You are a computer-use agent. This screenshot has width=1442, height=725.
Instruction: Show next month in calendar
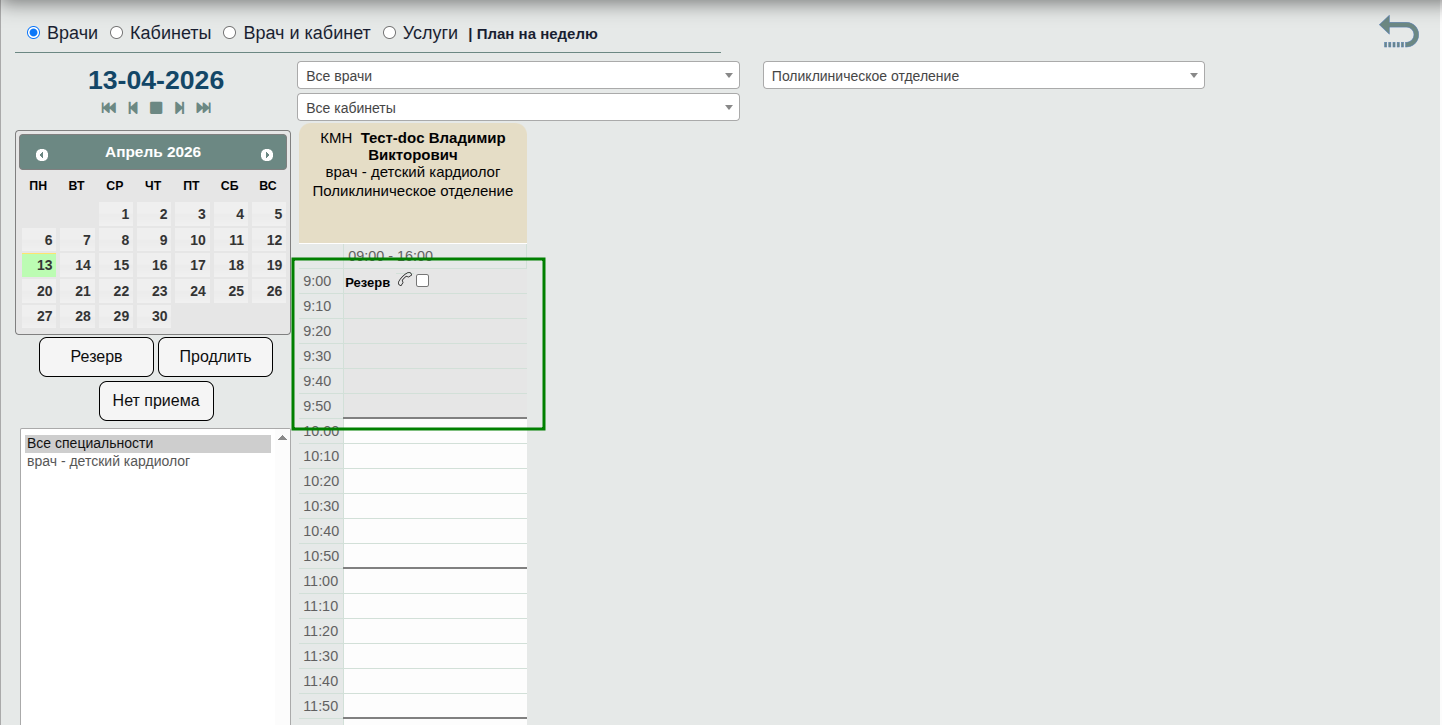(x=267, y=154)
